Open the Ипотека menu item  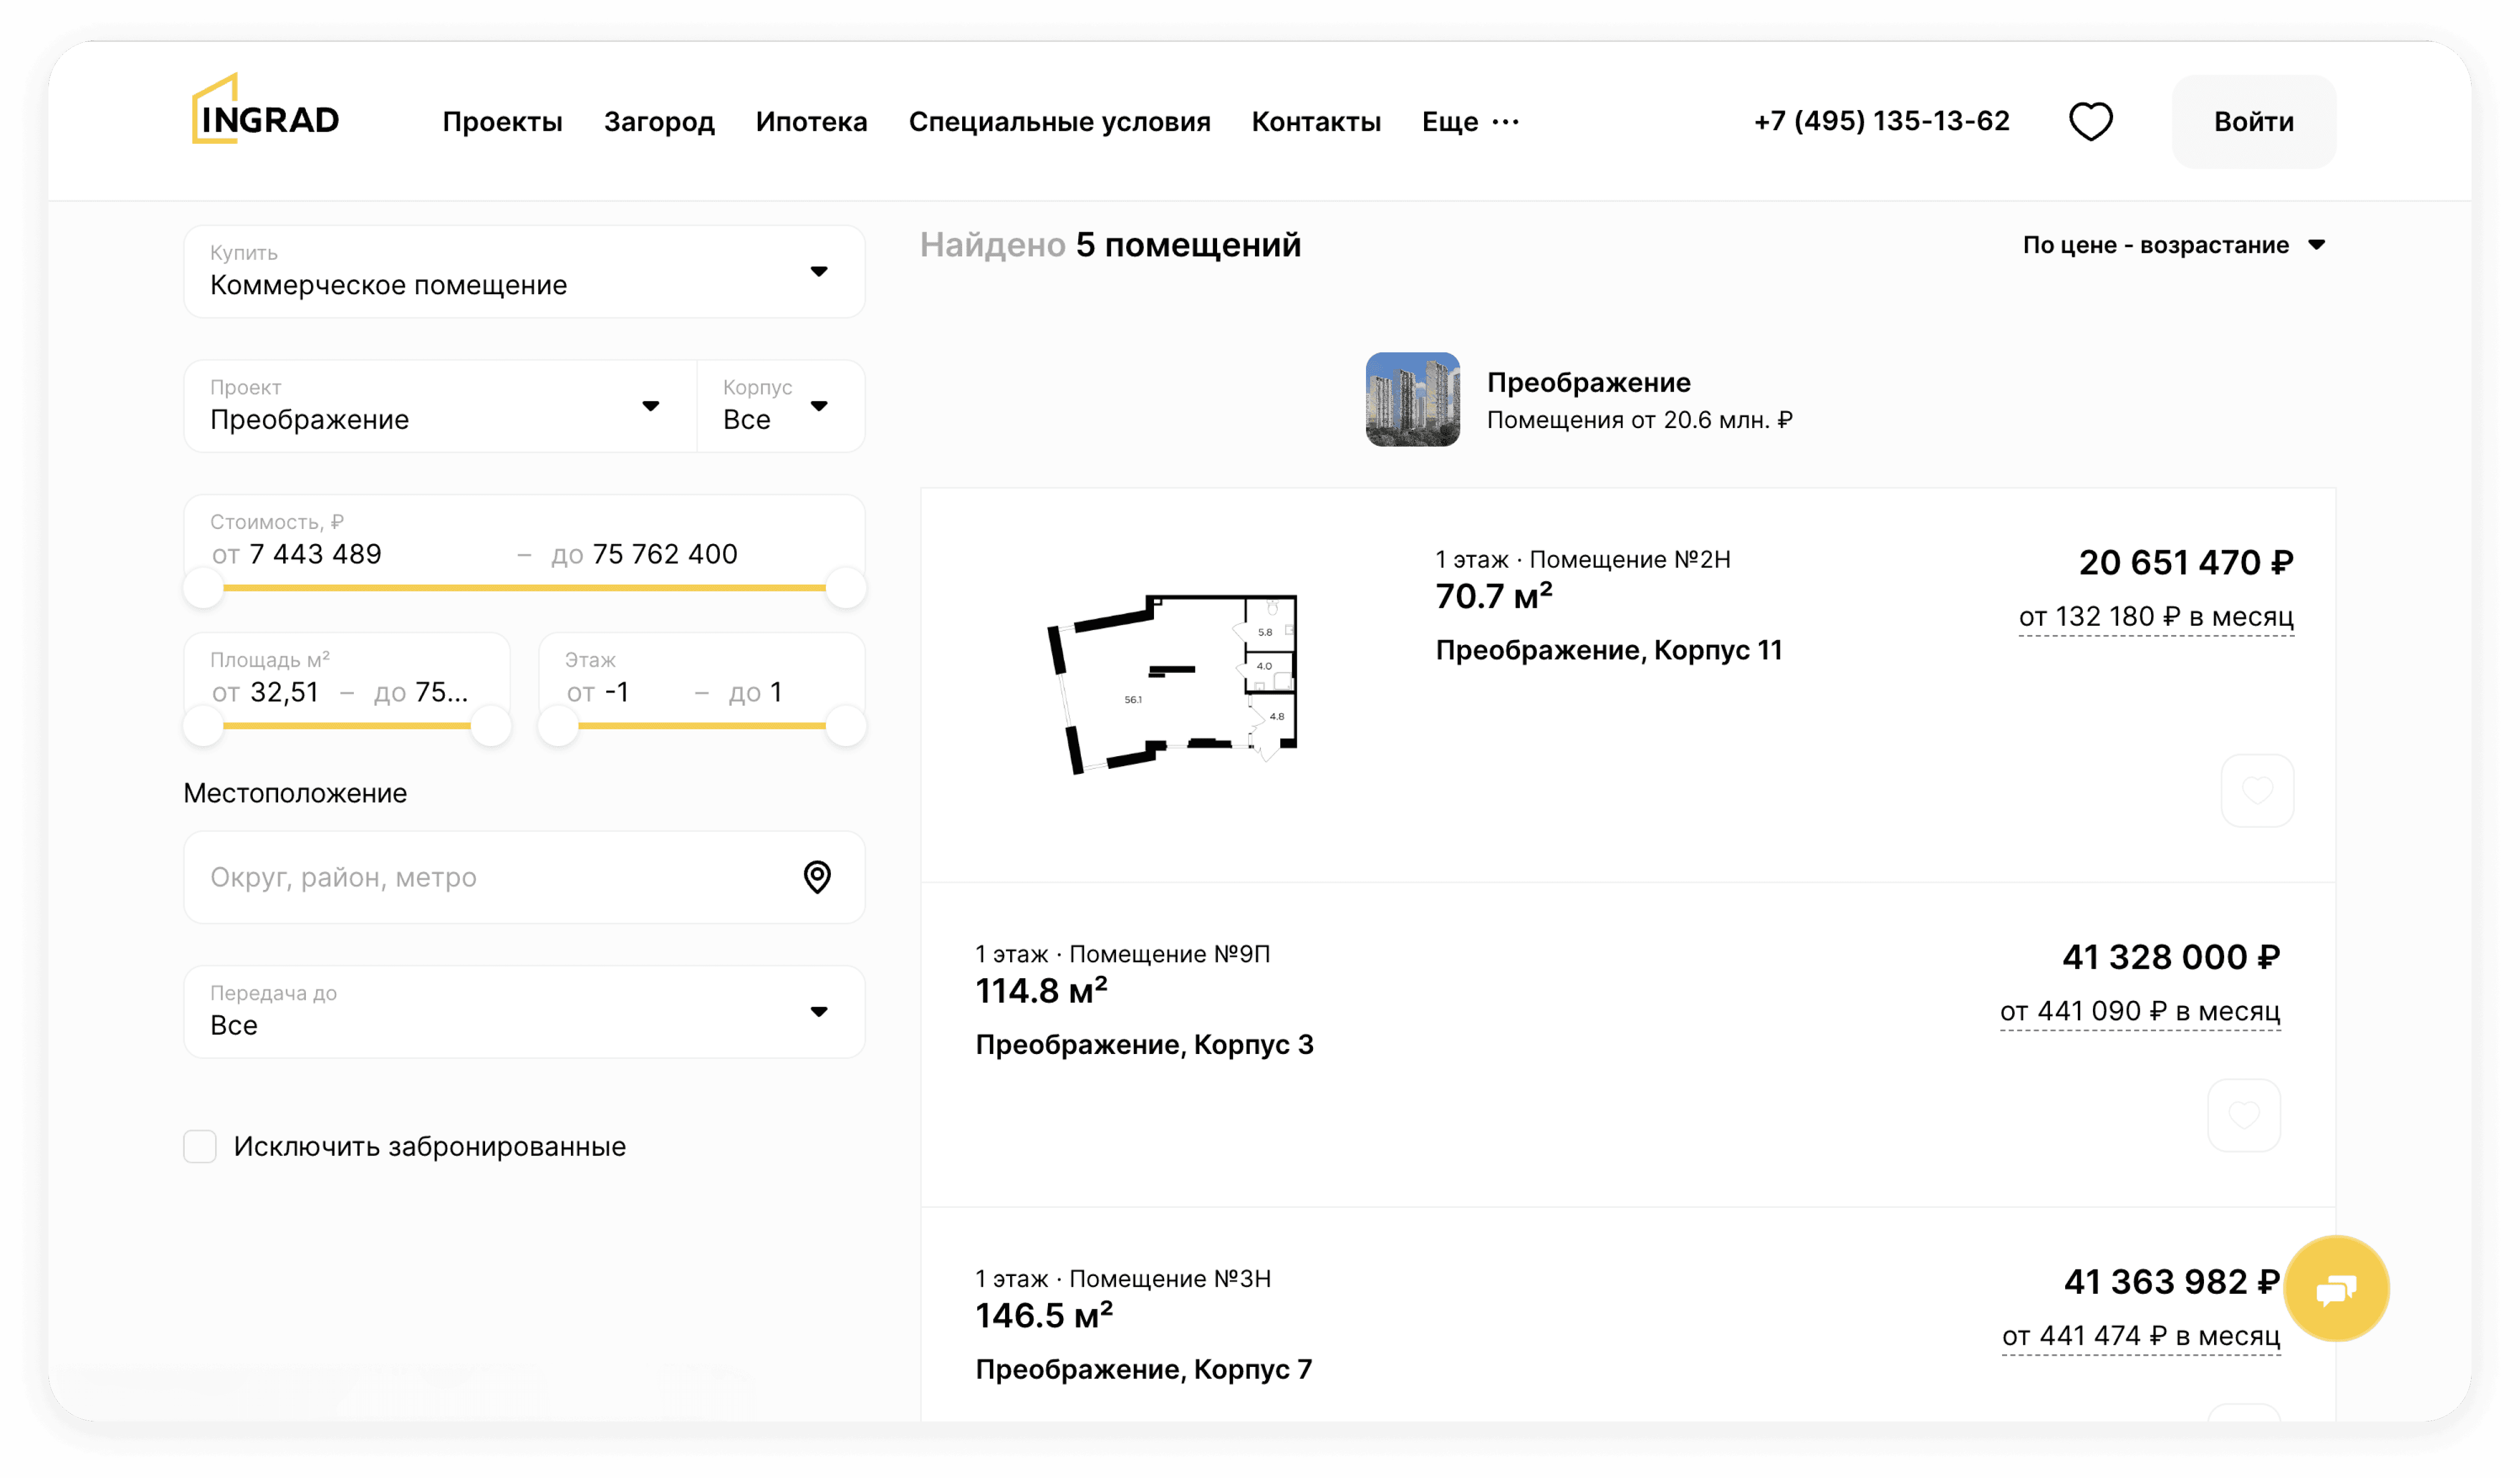pos(811,122)
